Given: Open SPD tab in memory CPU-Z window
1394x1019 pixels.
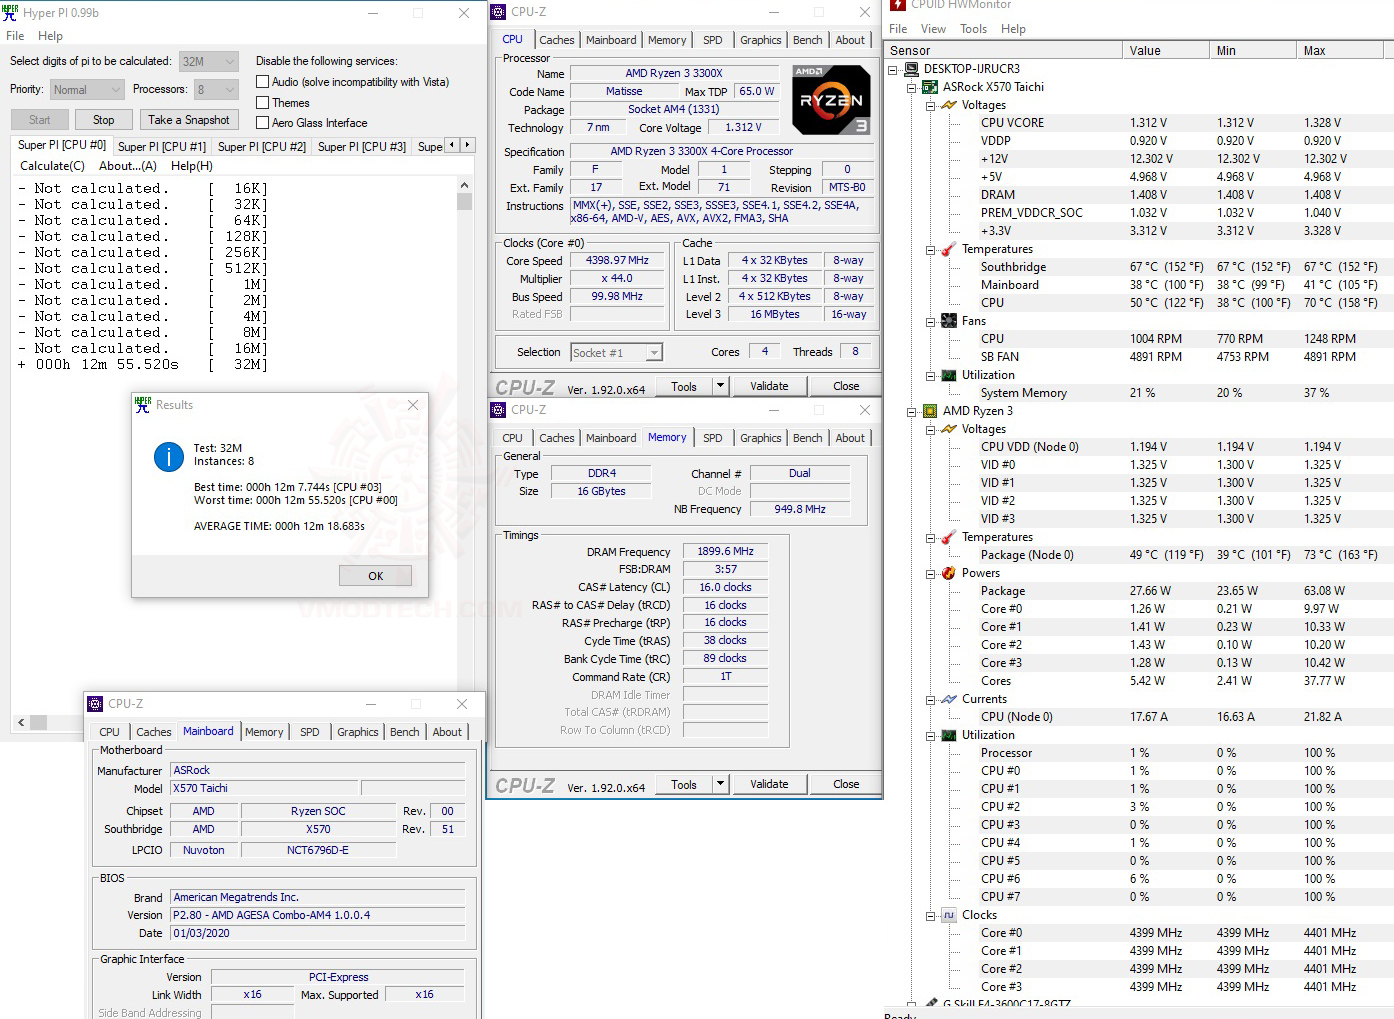Looking at the screenshot, I should [x=712, y=438].
